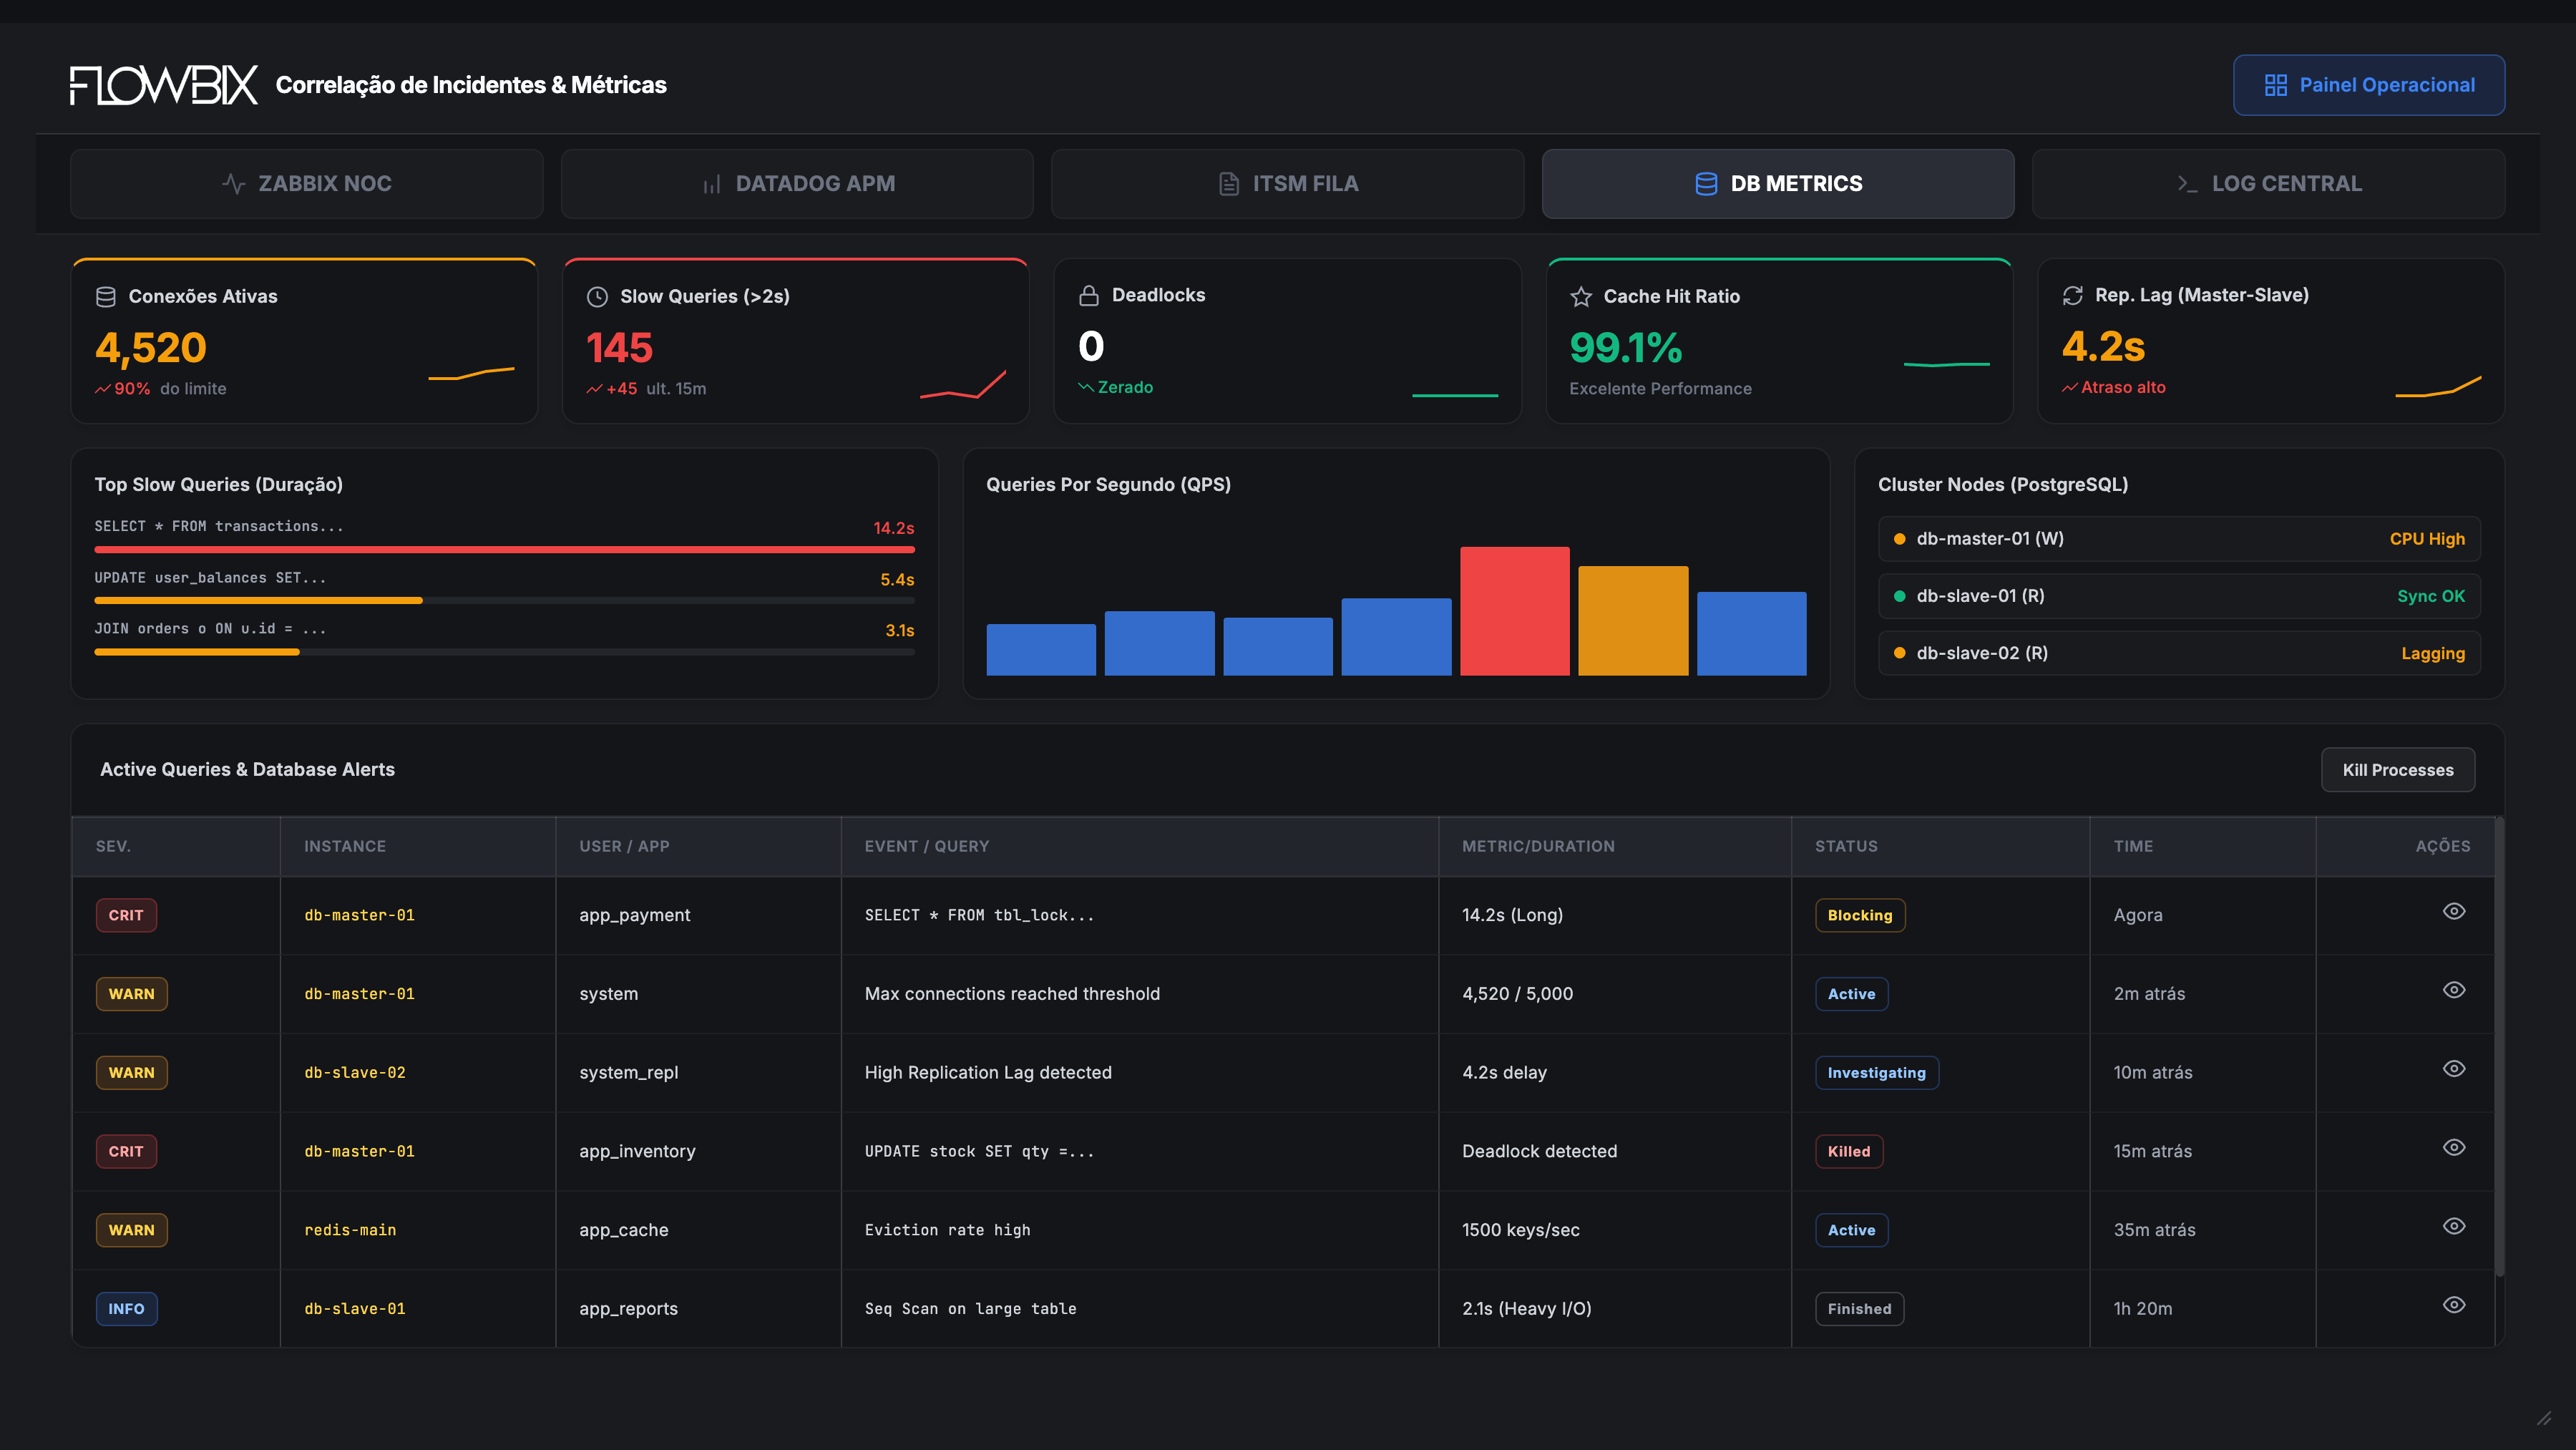
Task: Open the LOG CENTRAL tab
Action: 2268,184
